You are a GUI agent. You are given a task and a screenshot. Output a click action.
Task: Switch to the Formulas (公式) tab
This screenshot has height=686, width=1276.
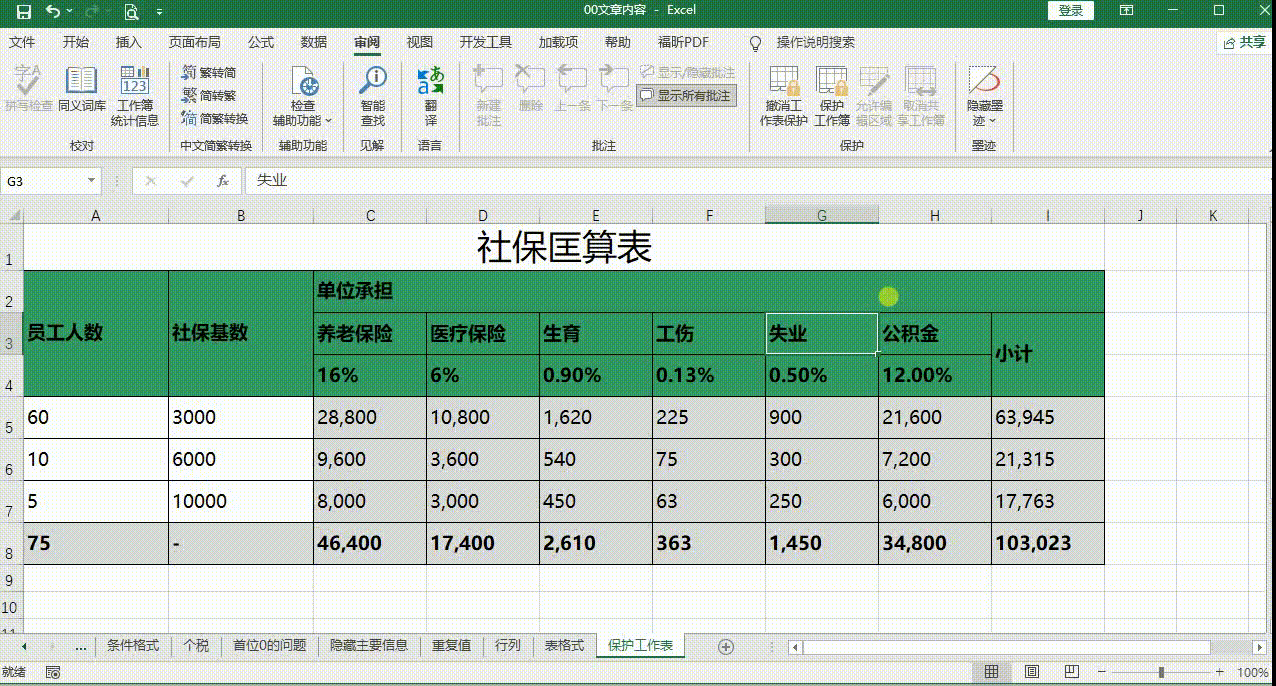261,43
